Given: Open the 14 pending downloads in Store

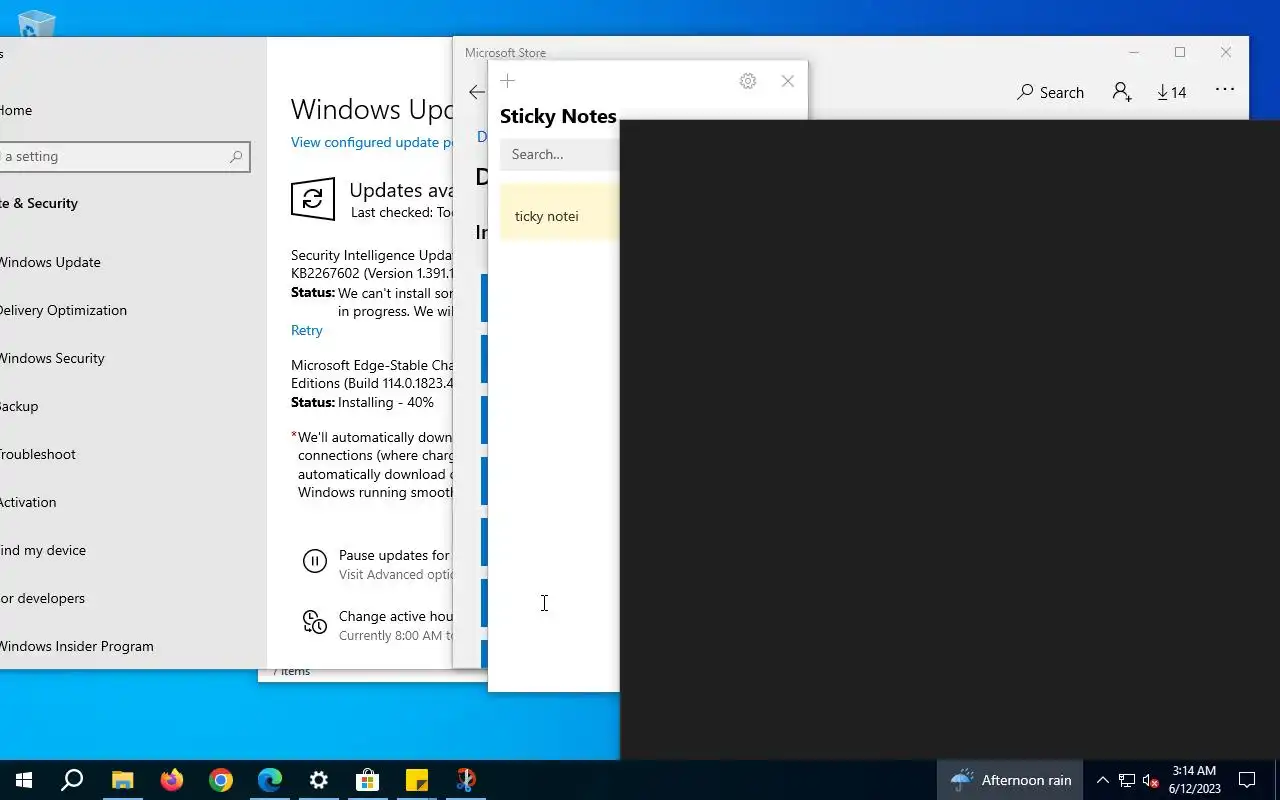Looking at the screenshot, I should (1171, 92).
